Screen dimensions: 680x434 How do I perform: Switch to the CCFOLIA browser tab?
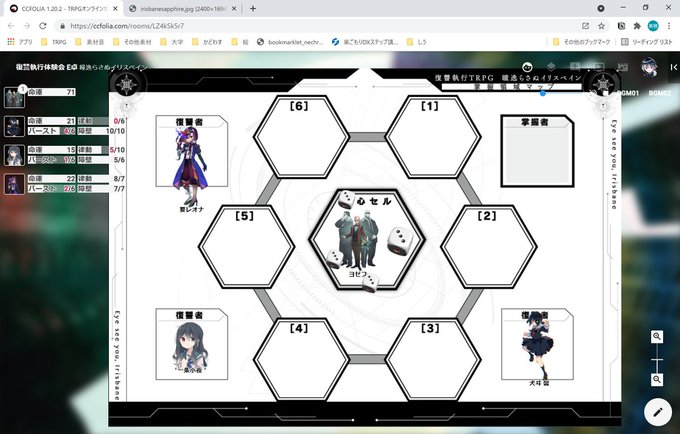(64, 9)
